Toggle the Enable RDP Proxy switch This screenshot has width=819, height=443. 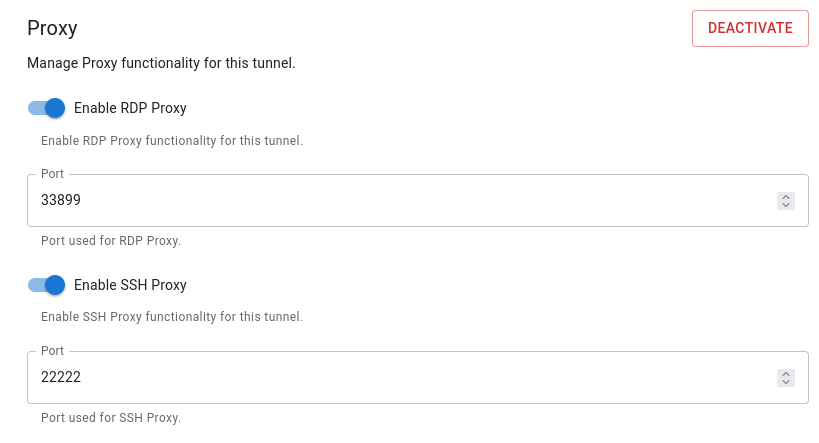coord(46,108)
